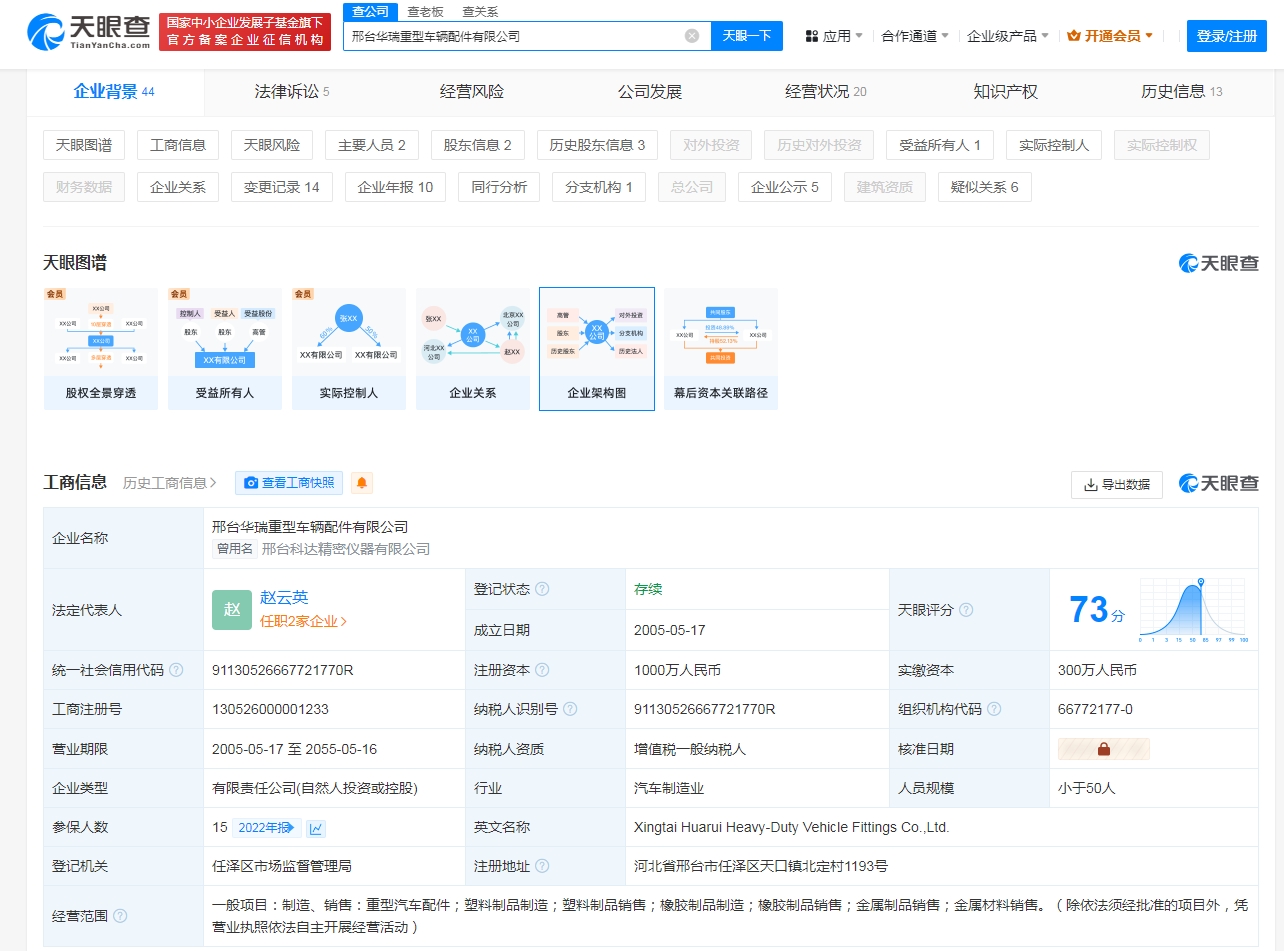Screen dimensions: 1284x951
Task: Select the 查老板 search tab
Action: click(425, 12)
